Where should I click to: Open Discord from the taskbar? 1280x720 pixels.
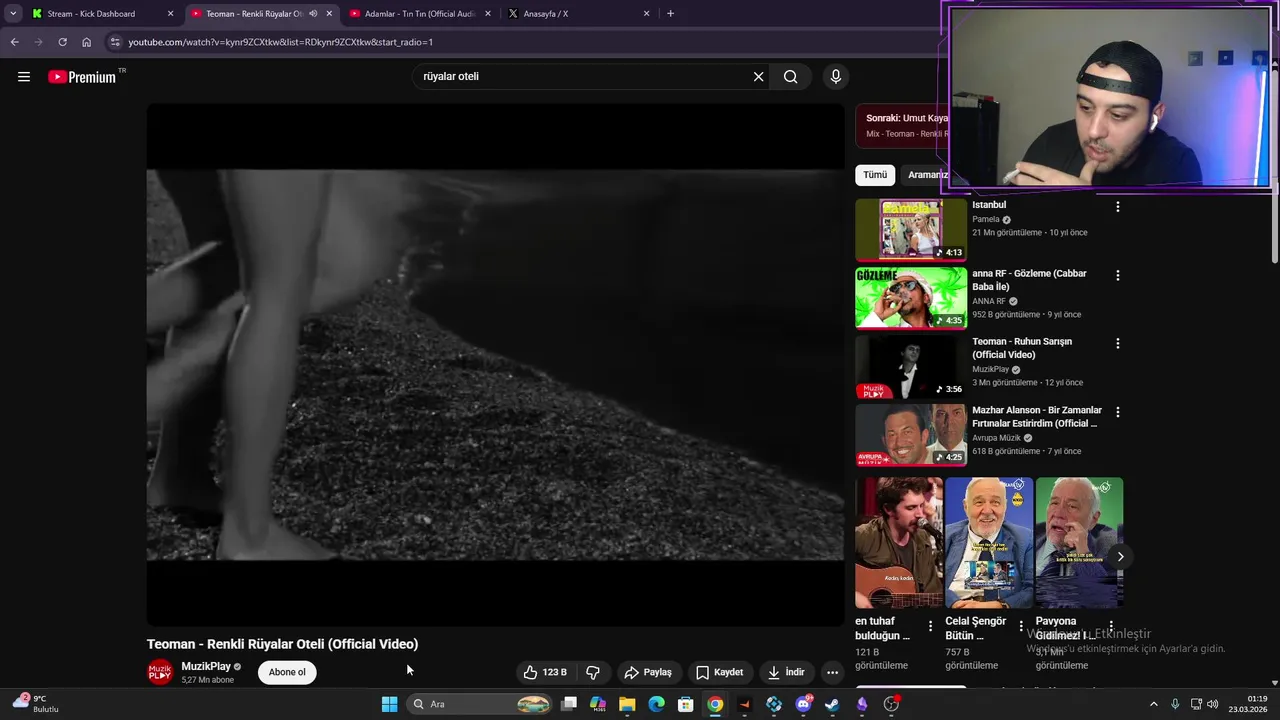803,704
